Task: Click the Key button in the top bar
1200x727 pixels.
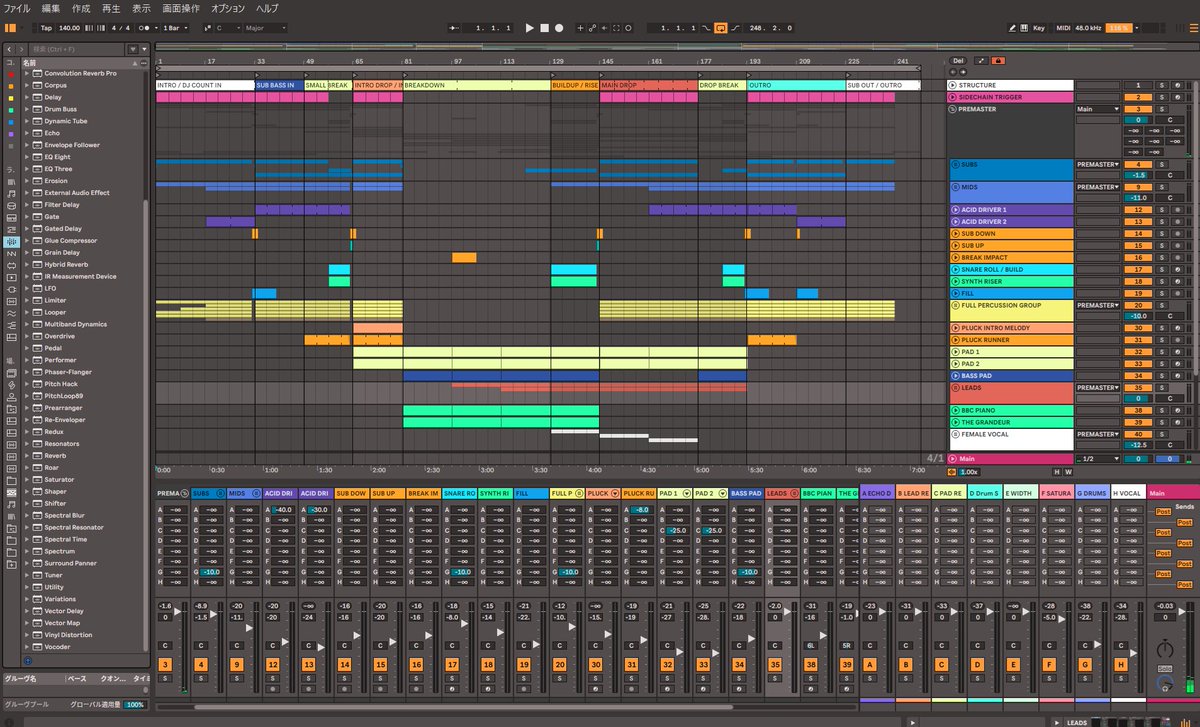Action: click(x=1039, y=28)
